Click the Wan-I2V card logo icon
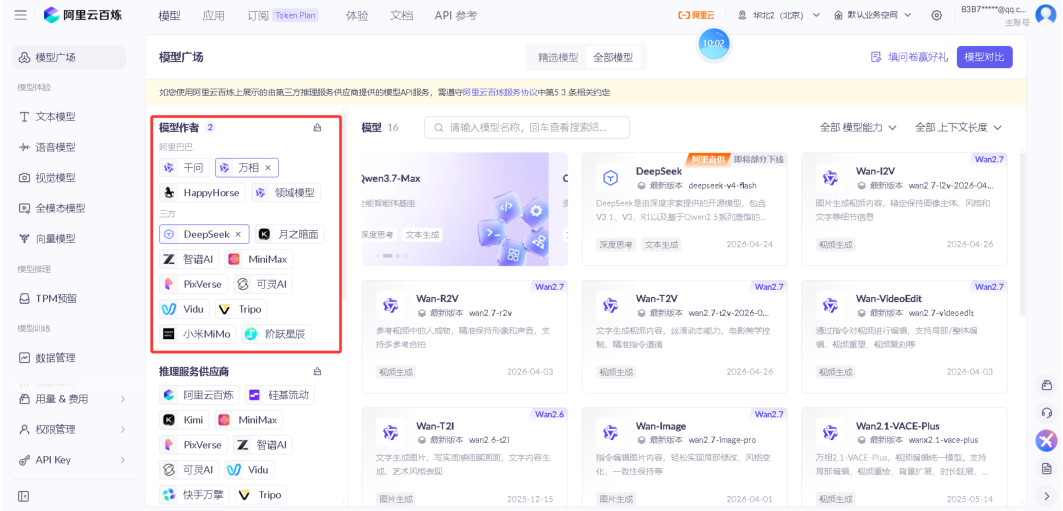 pyautogui.click(x=830, y=178)
